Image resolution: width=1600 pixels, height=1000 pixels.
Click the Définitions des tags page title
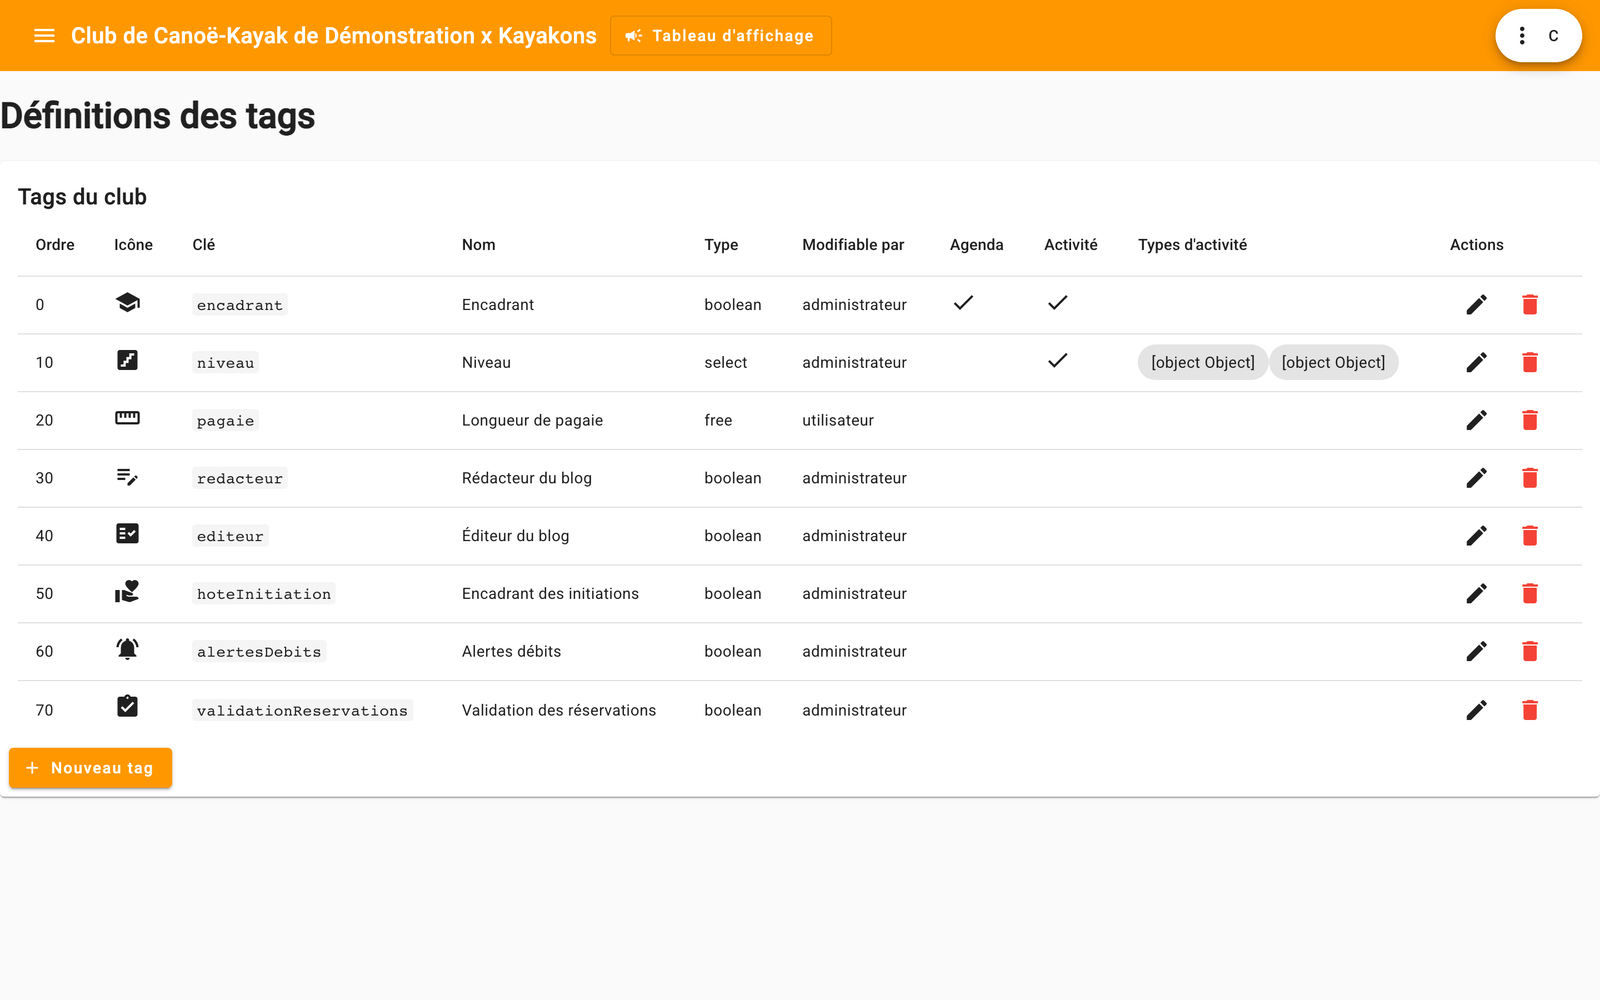tap(158, 116)
